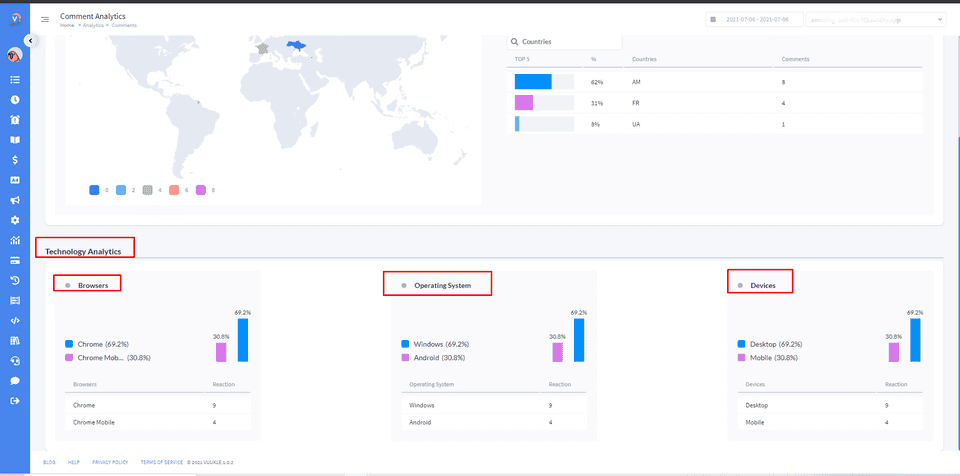
Task: Click the code brackets sidebar icon
Action: 15,321
